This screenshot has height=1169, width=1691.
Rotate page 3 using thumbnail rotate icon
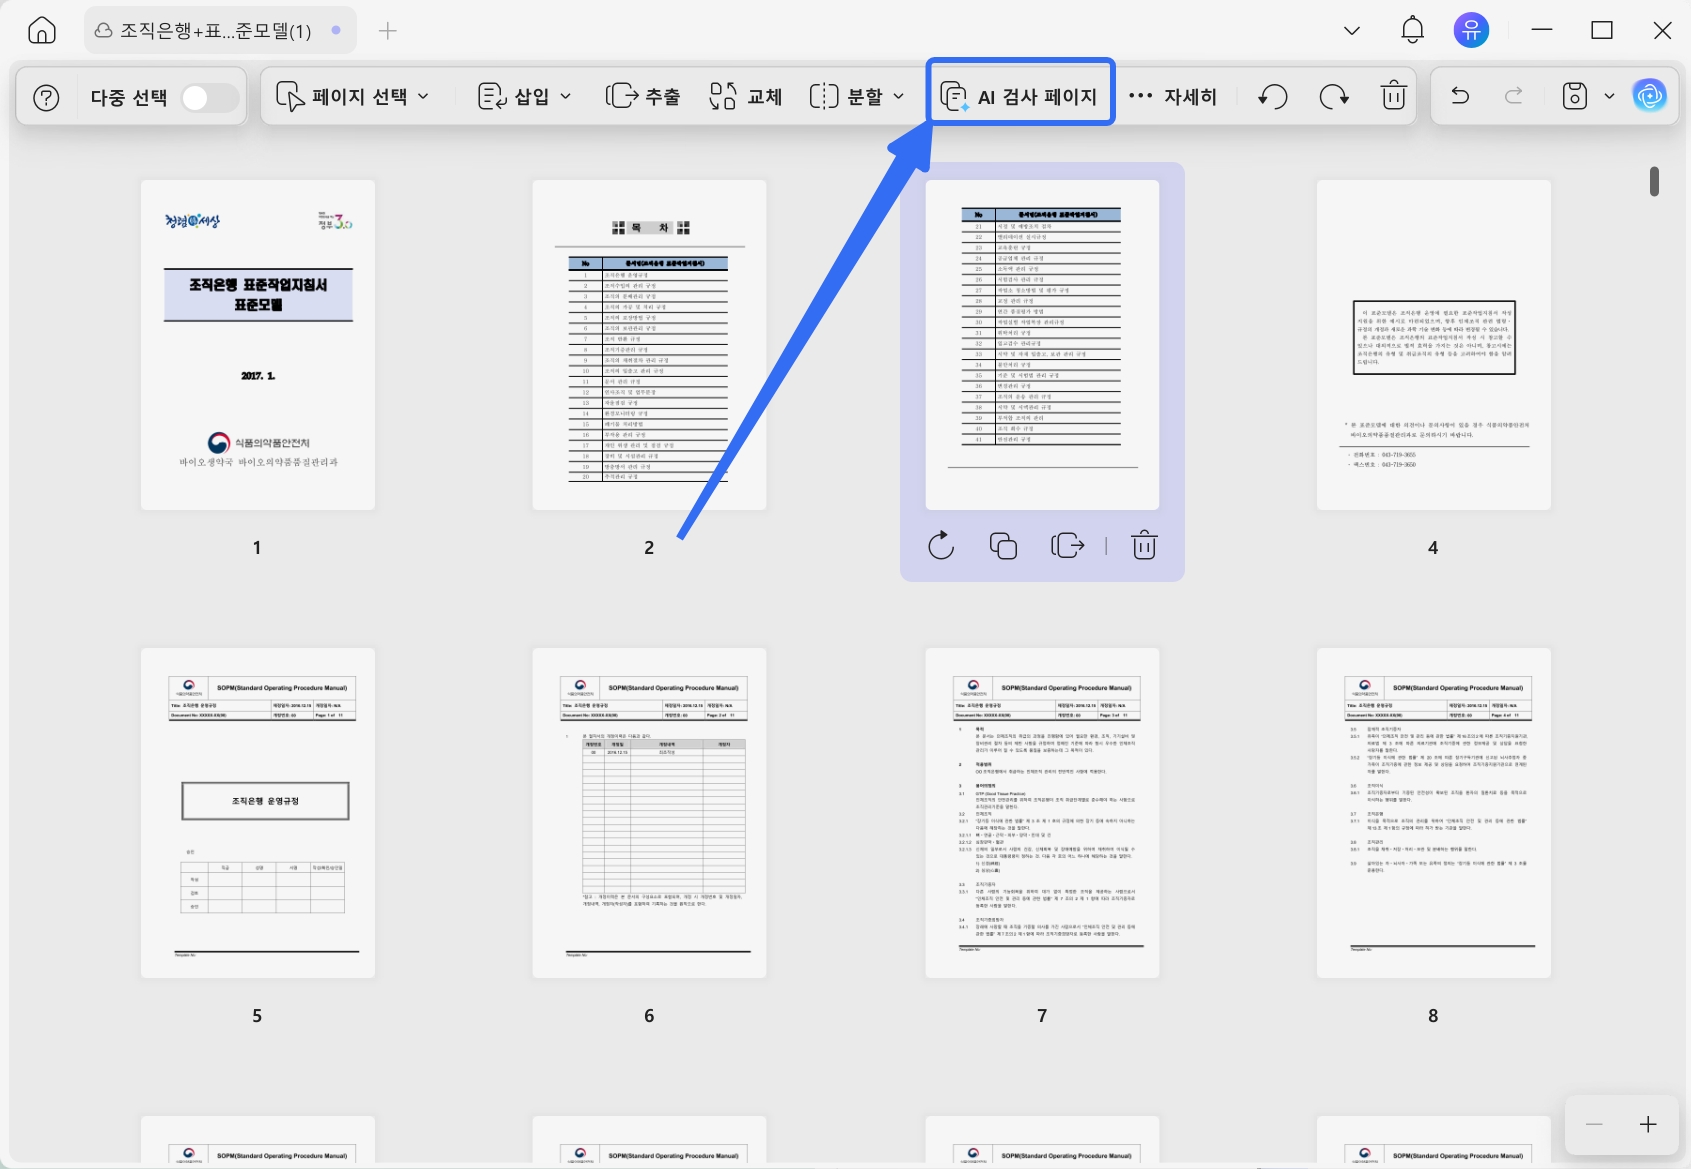pyautogui.click(x=941, y=546)
